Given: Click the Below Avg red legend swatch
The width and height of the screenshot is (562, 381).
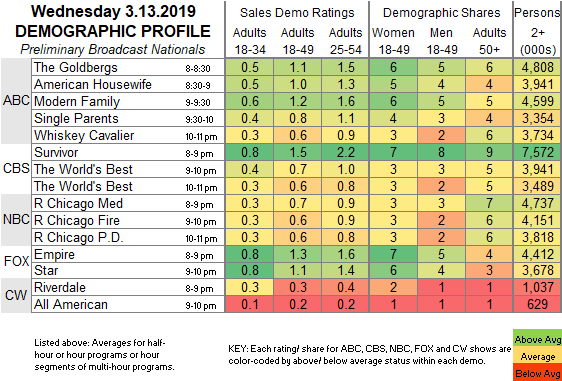Looking at the screenshot, I should (x=537, y=373).
